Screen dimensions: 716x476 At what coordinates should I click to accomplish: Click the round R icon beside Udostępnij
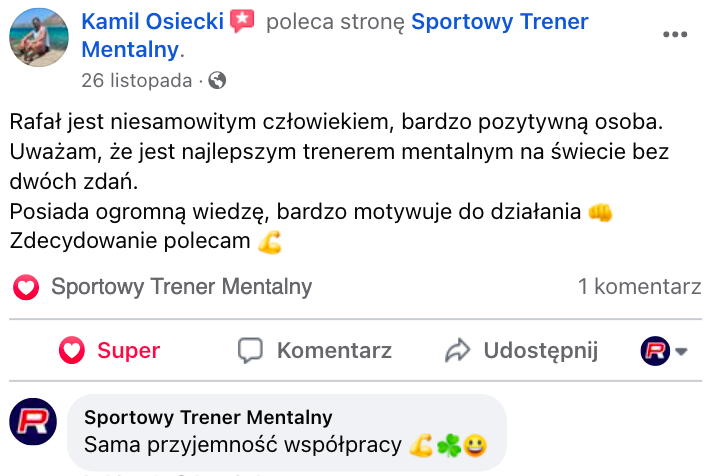point(655,351)
